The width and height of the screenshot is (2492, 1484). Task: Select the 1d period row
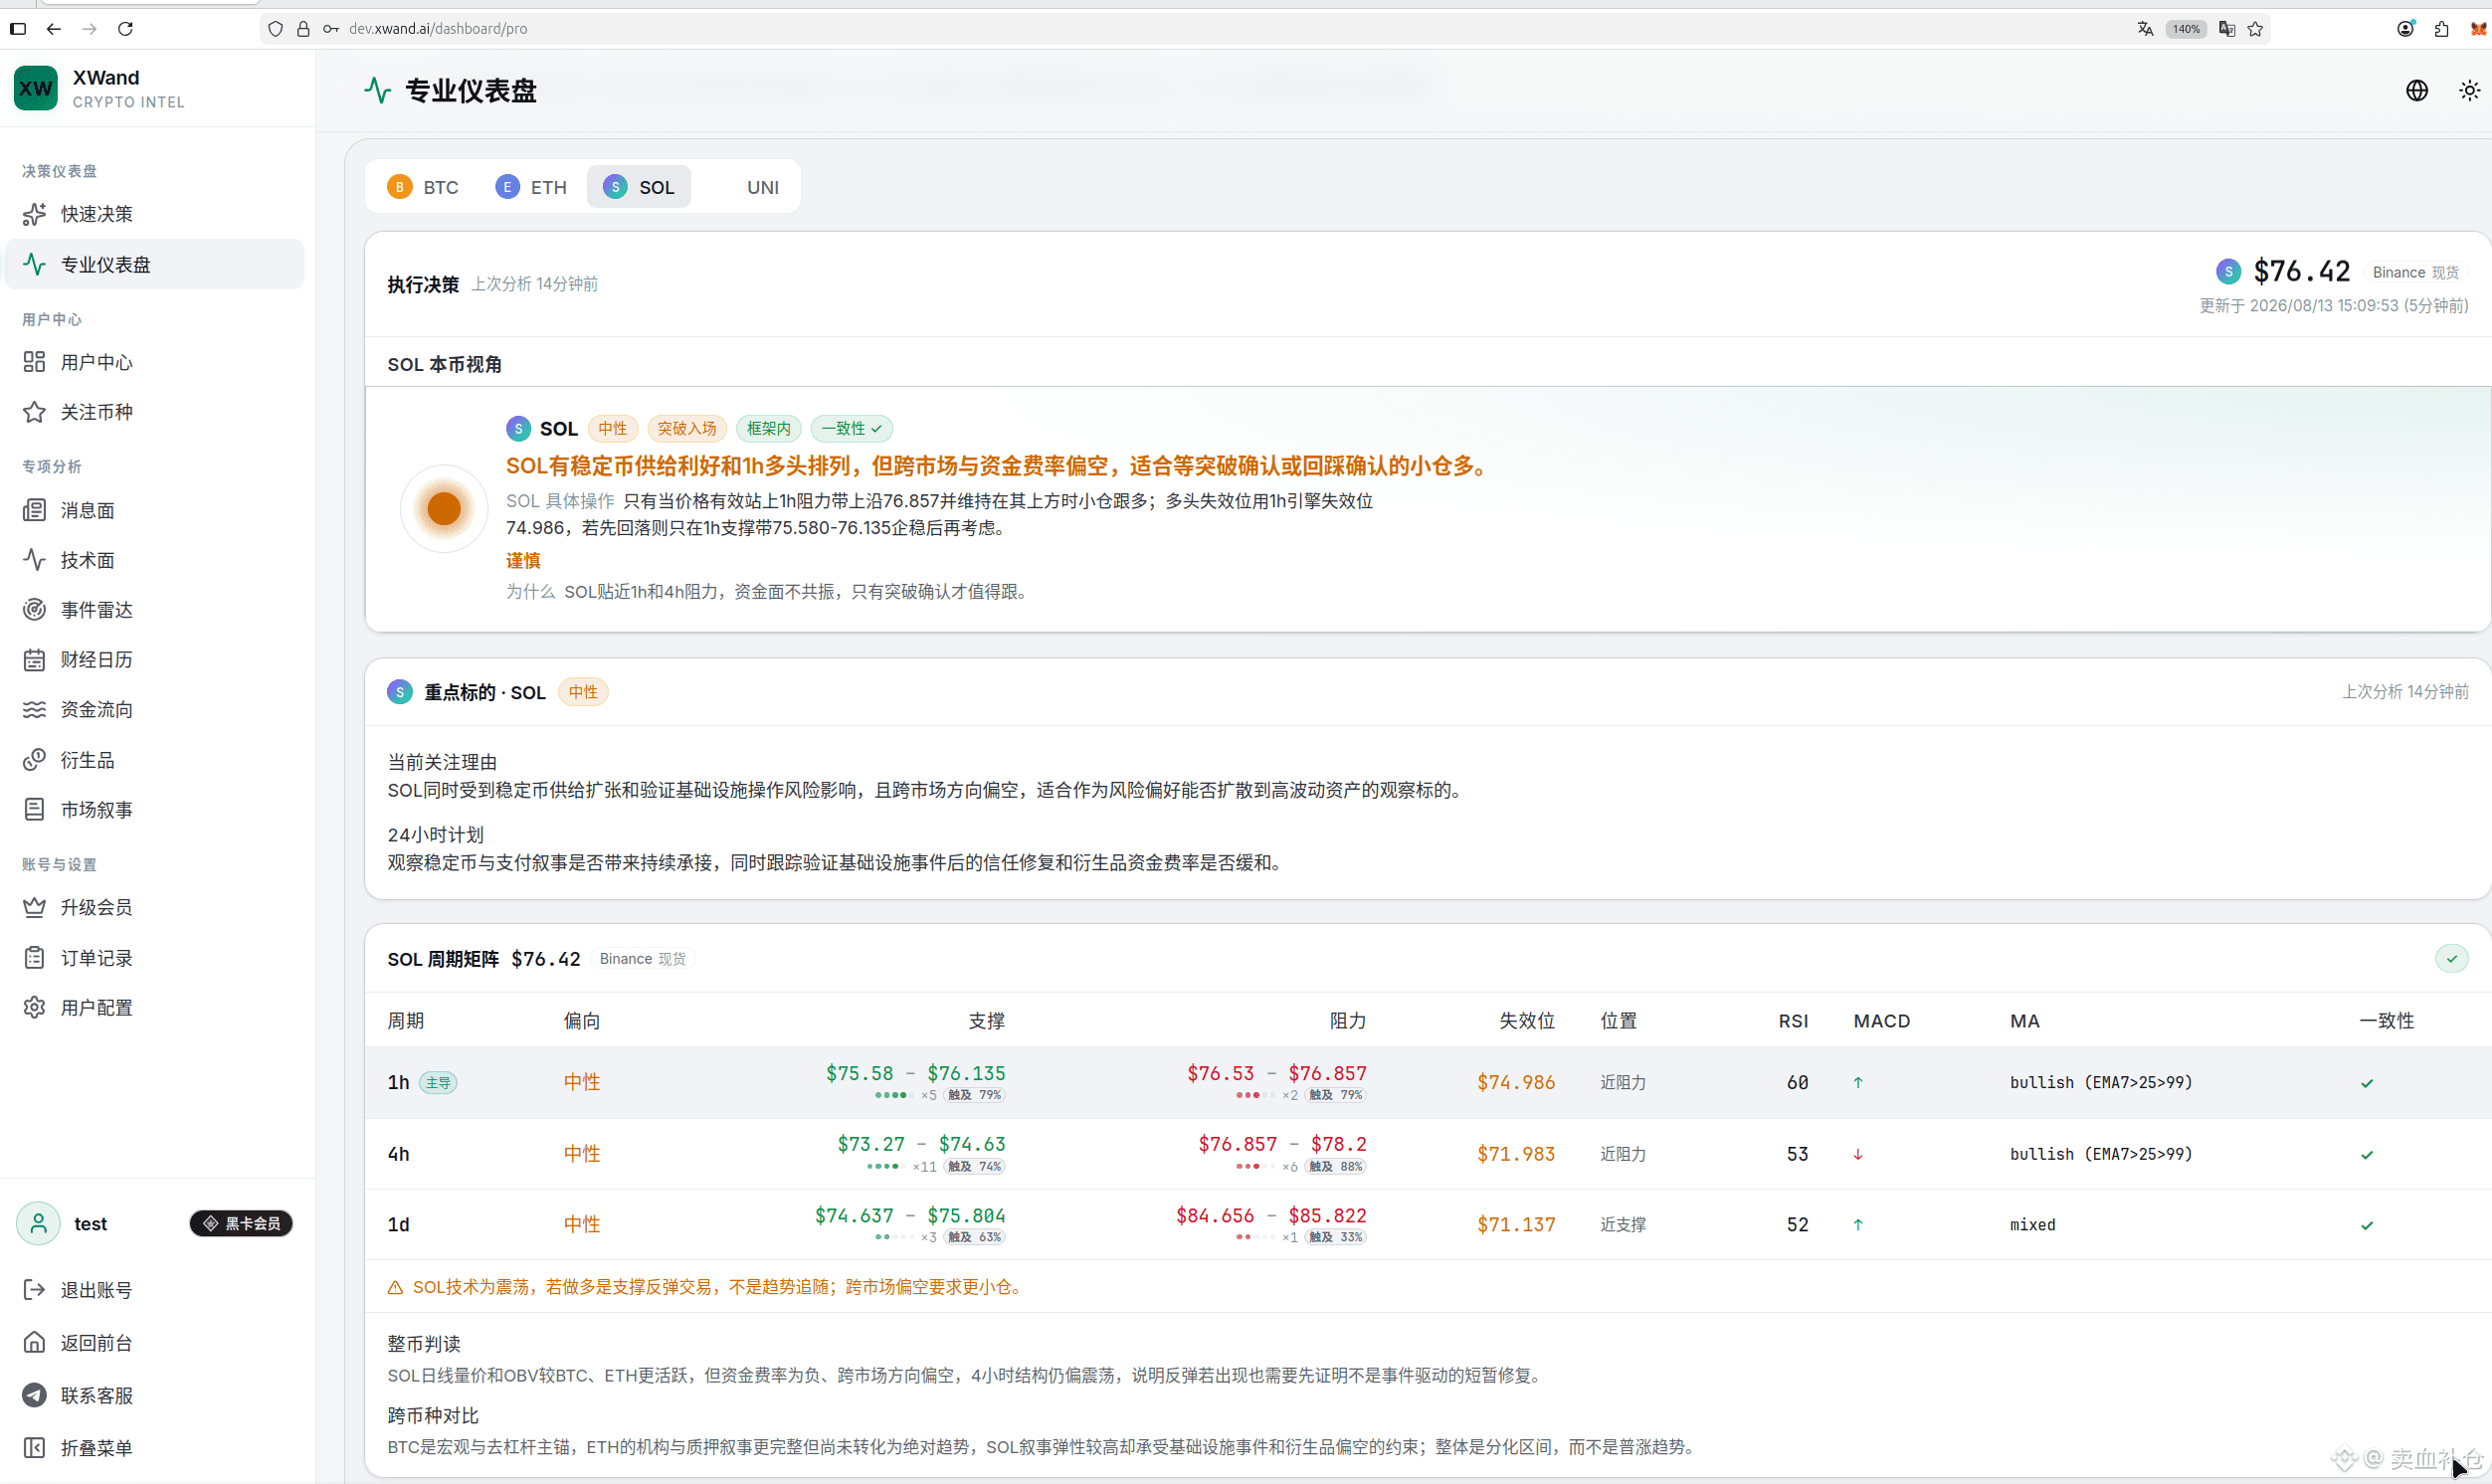[1427, 1225]
